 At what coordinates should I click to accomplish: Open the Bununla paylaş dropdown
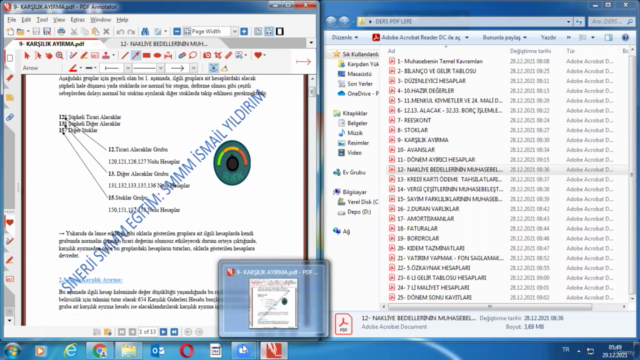504,38
